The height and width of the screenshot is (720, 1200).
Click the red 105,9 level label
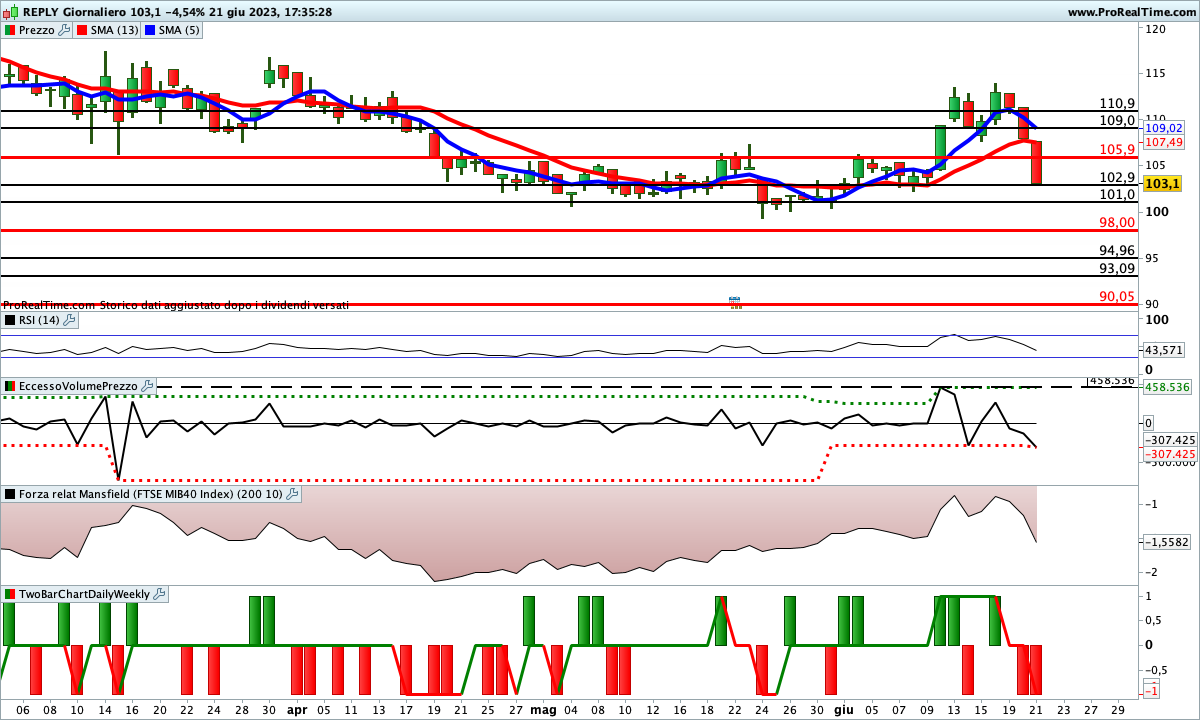[1117, 149]
